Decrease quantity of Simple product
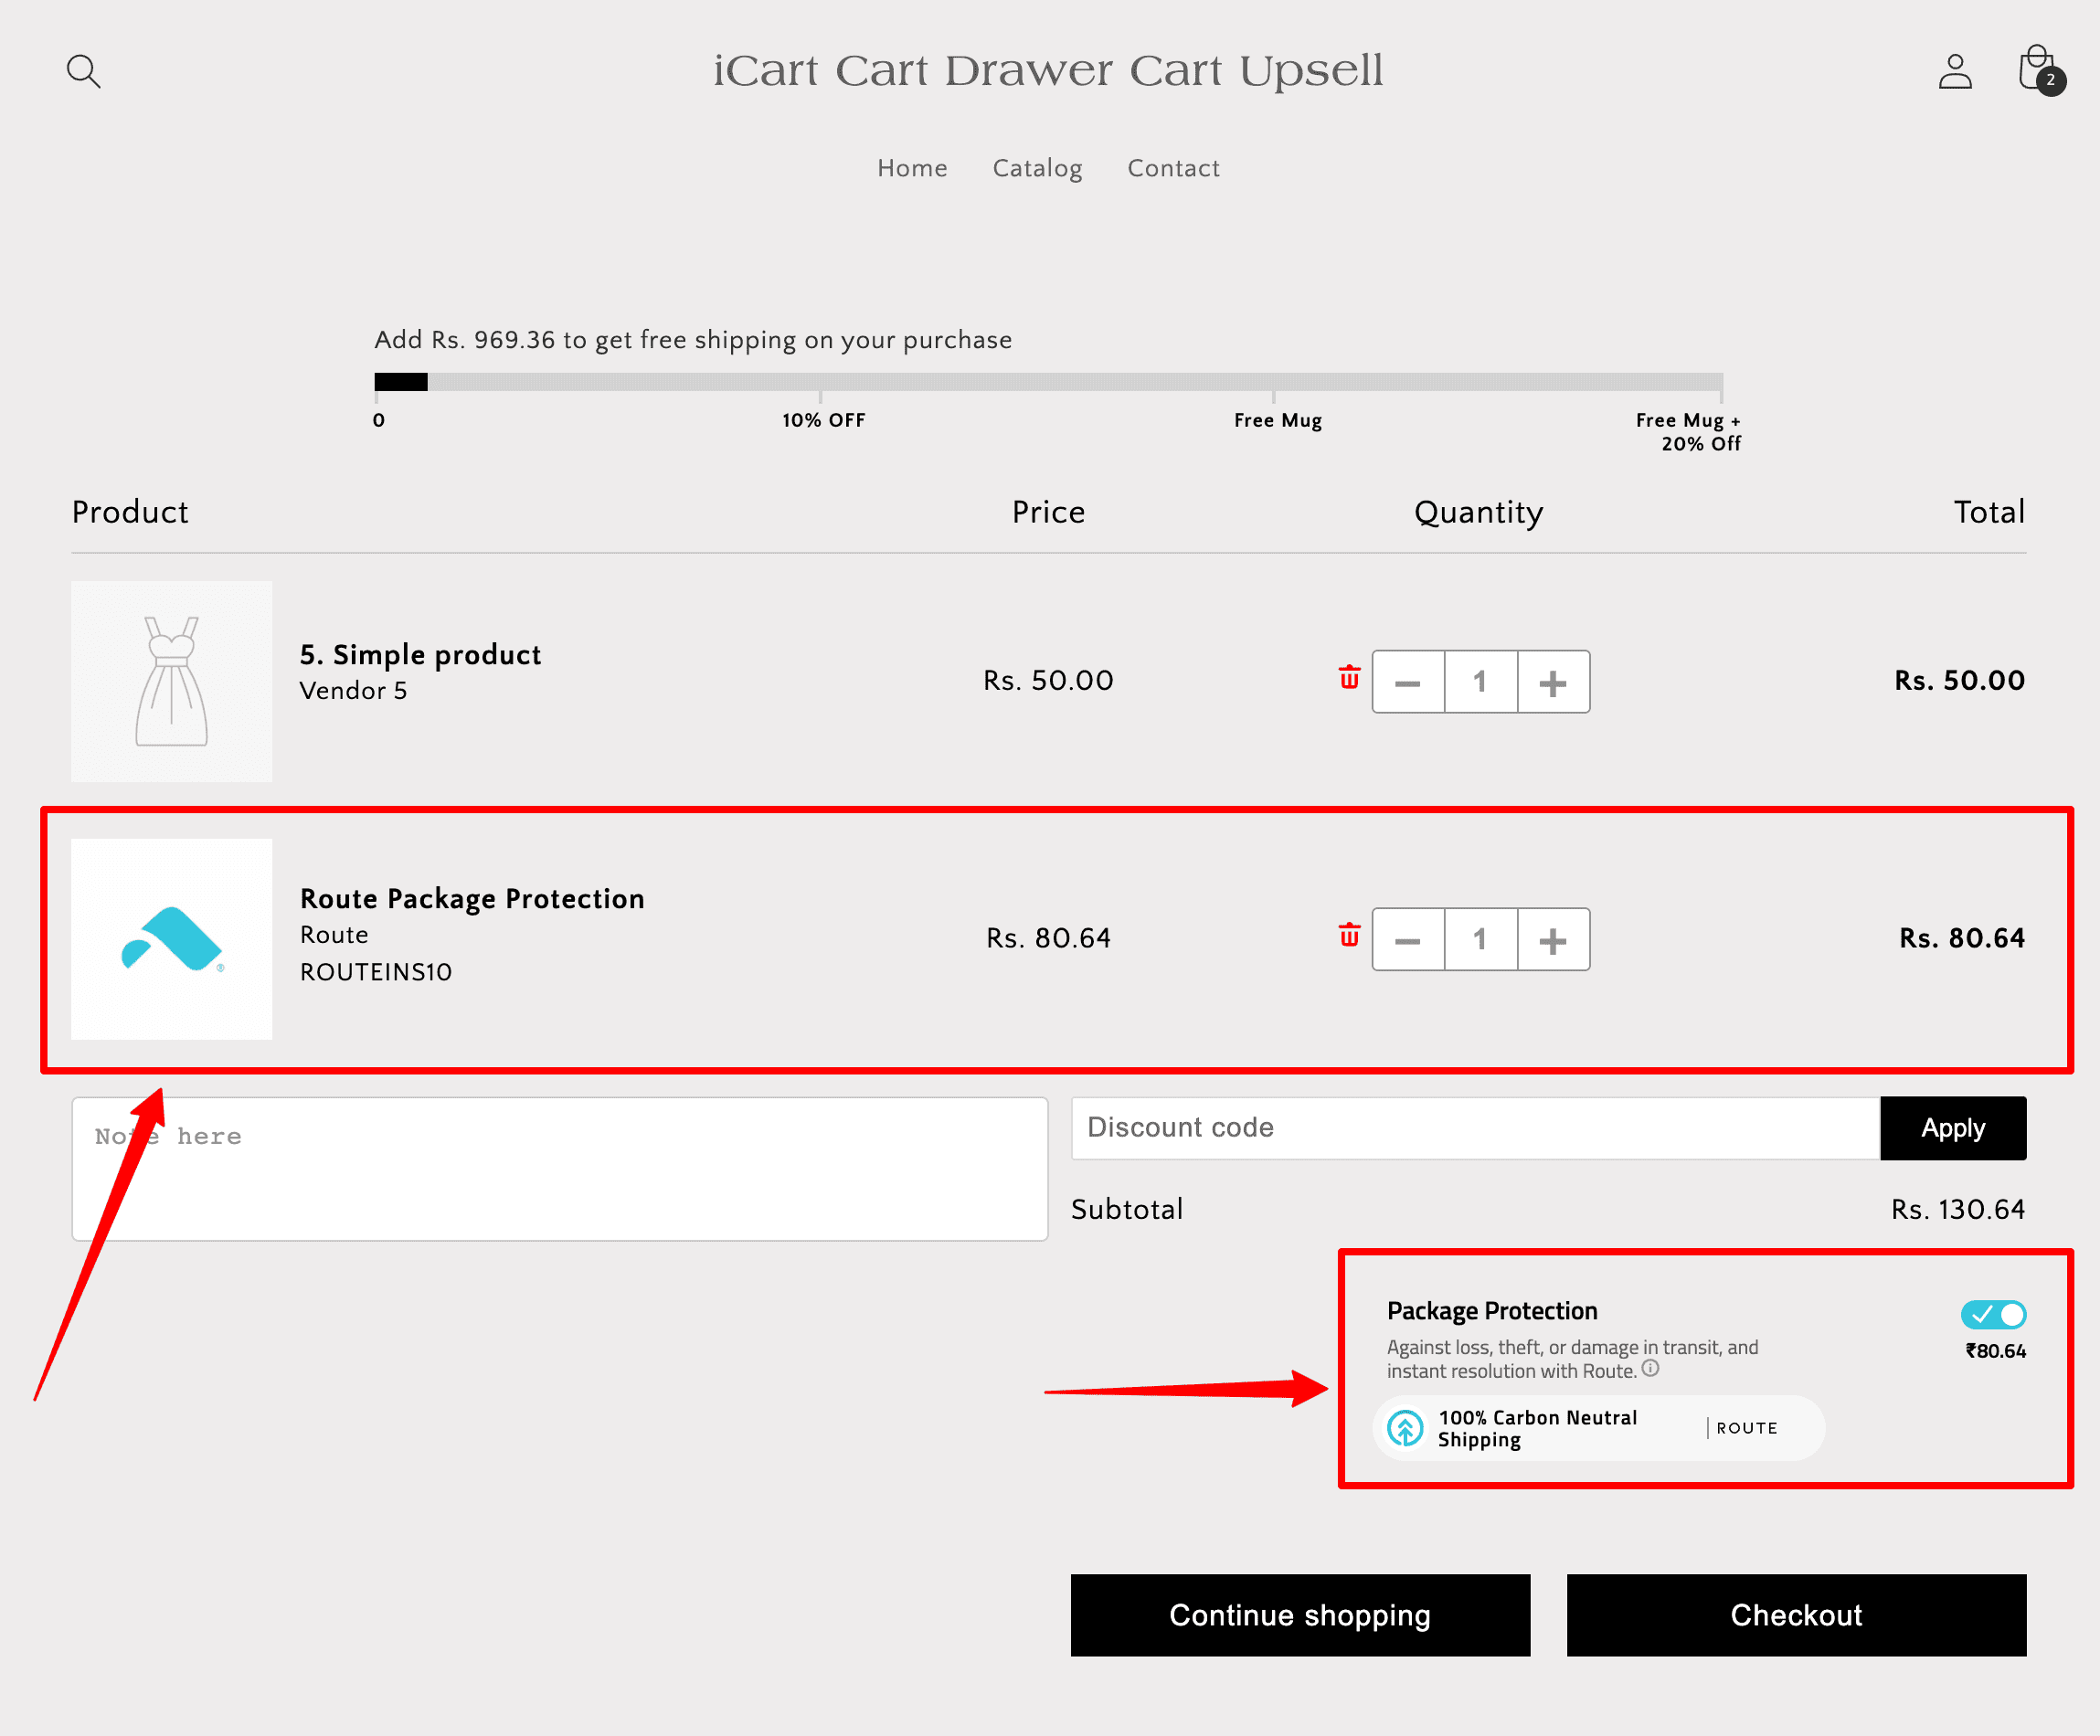This screenshot has width=2100, height=1736. pos(1408,682)
